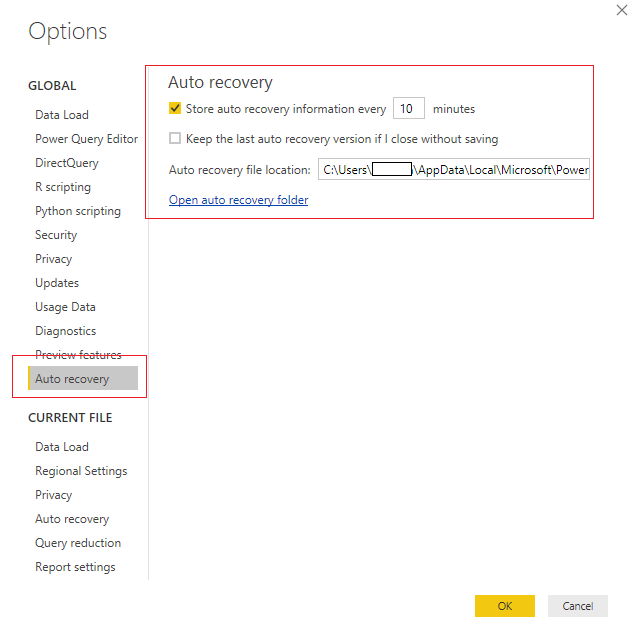Open Query reduction settings

point(78,543)
